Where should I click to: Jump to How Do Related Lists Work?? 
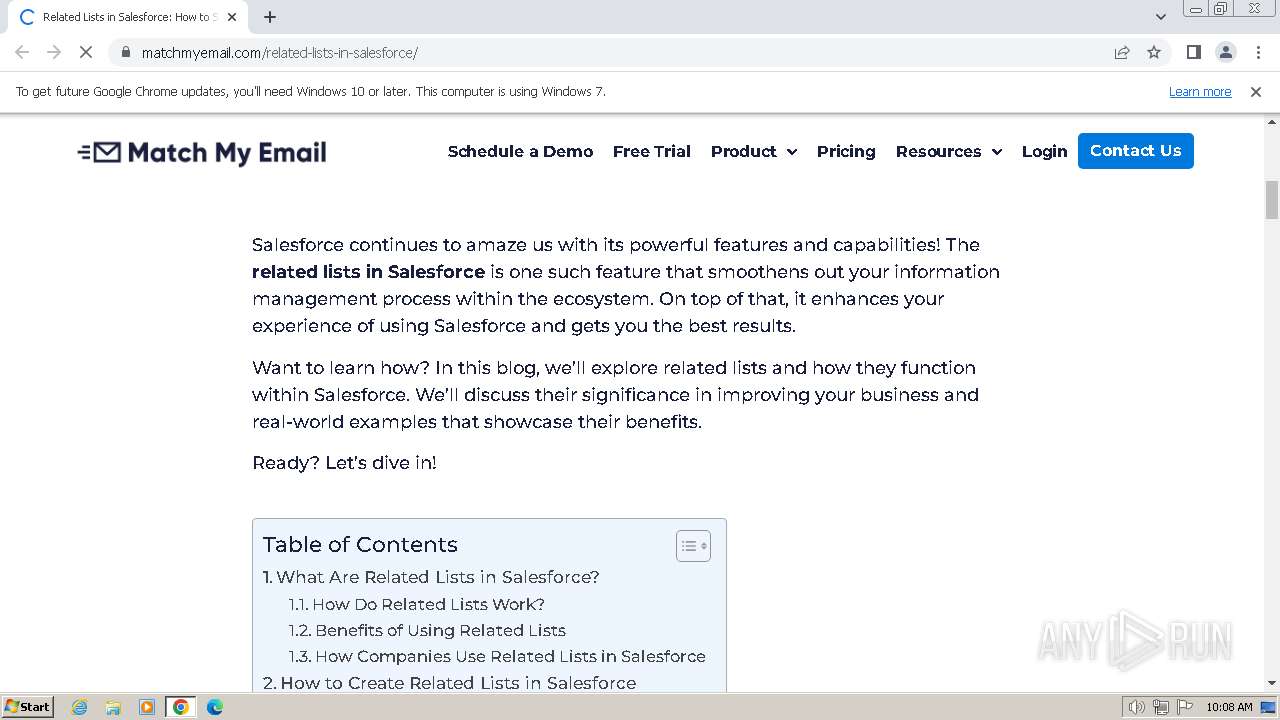coord(417,604)
